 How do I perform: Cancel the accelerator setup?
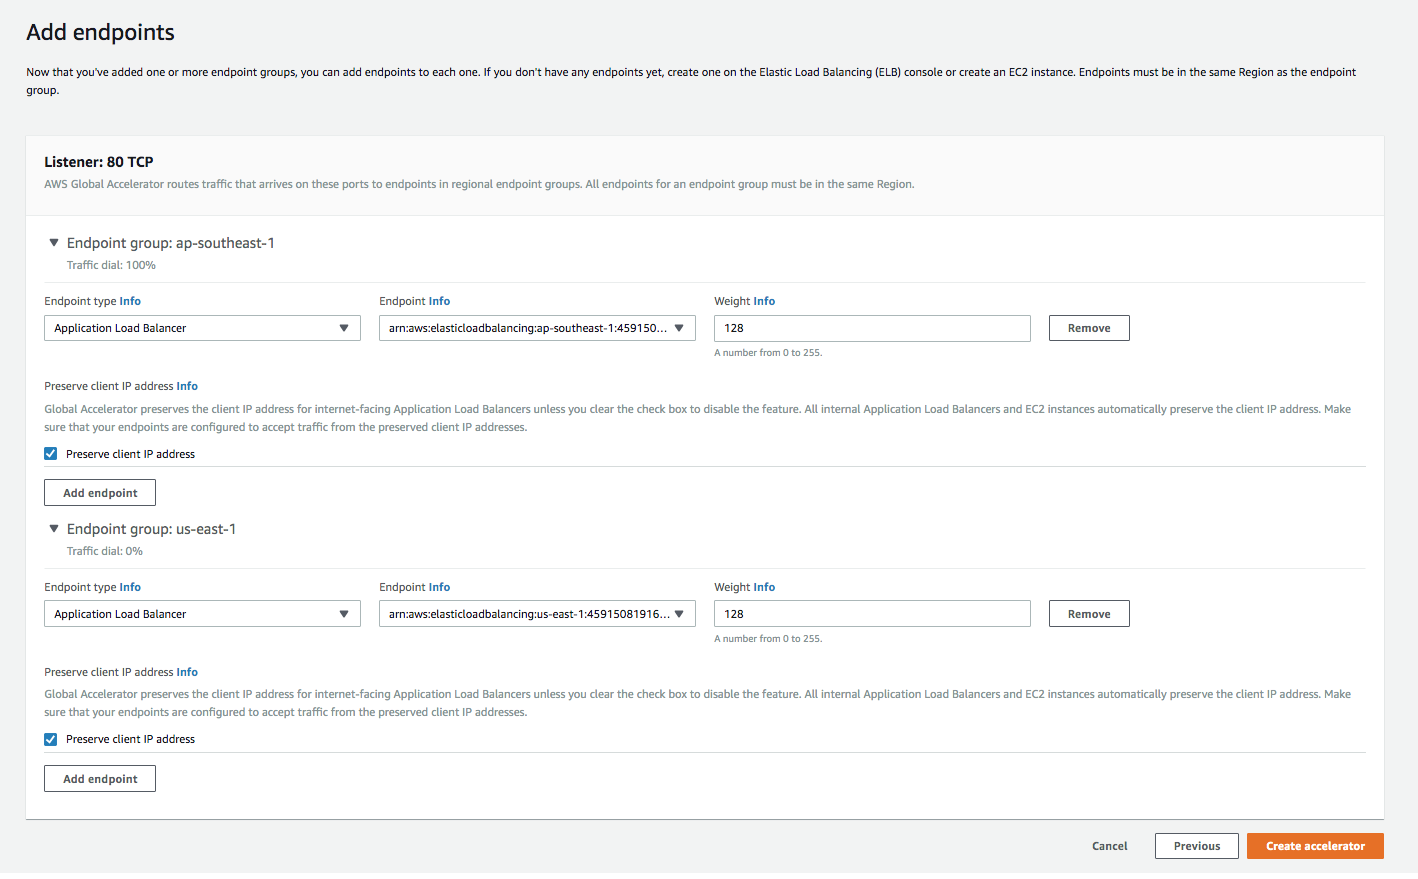1109,846
